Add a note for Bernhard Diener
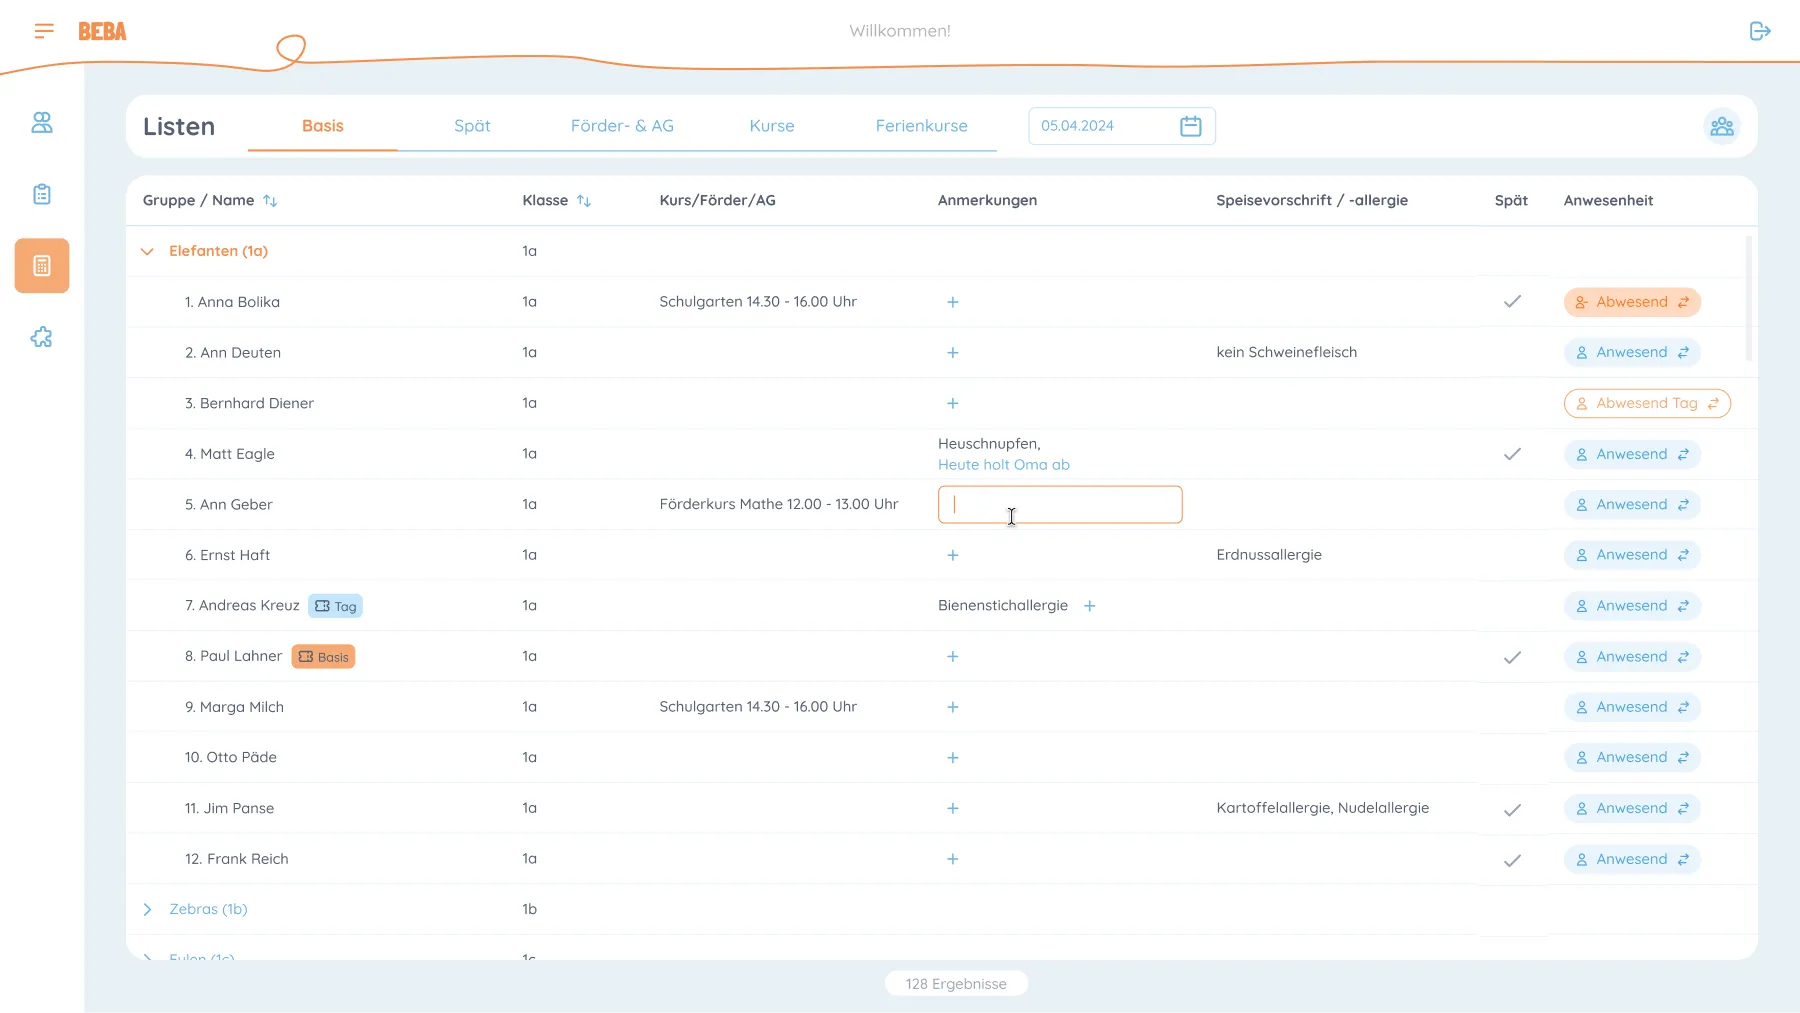The image size is (1800, 1013). click(953, 403)
